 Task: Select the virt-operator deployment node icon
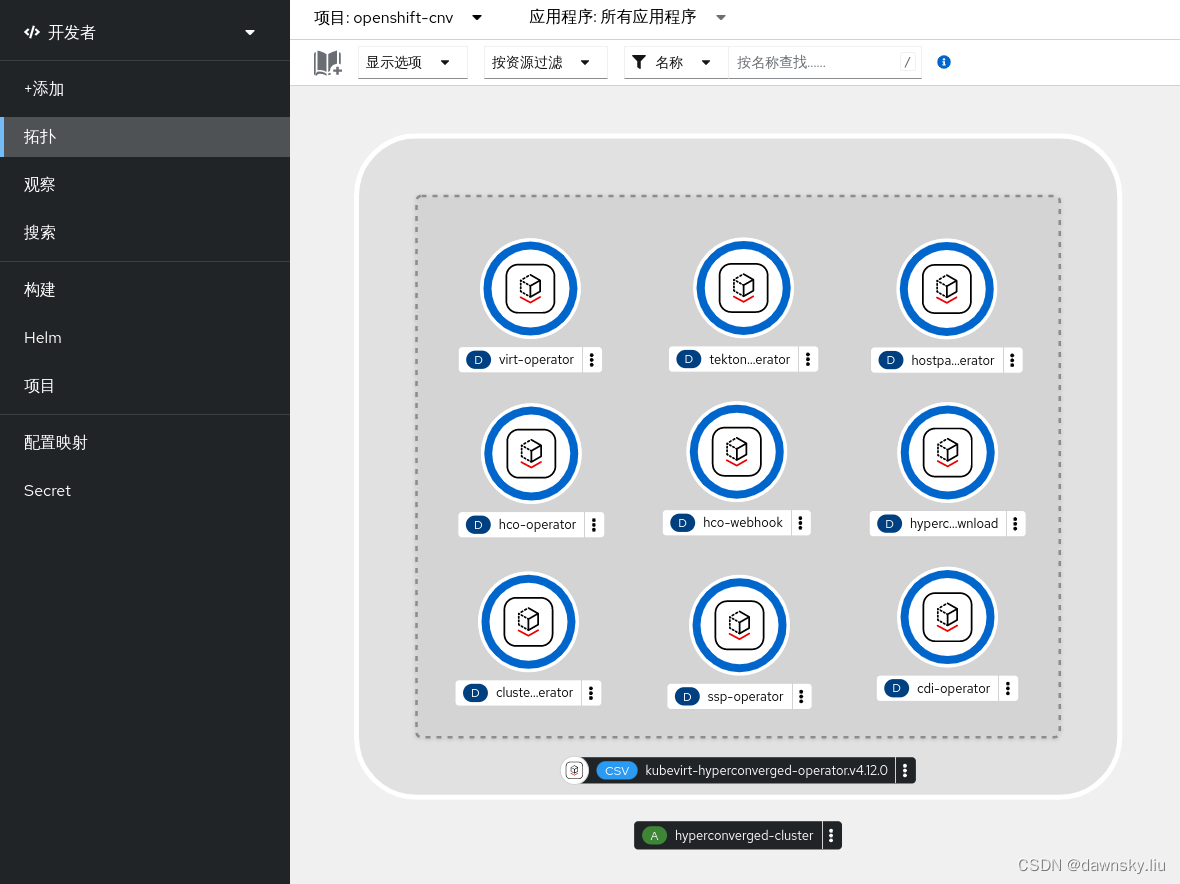[530, 288]
